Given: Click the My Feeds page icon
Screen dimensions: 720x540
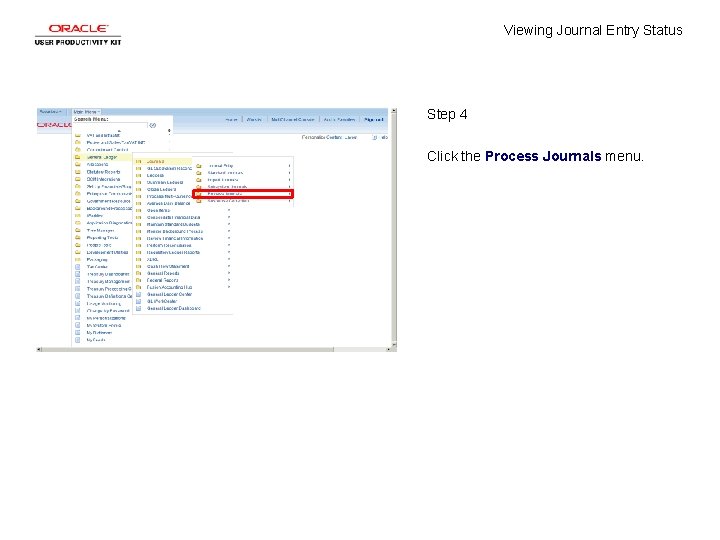Looking at the screenshot, I should [x=78, y=340].
